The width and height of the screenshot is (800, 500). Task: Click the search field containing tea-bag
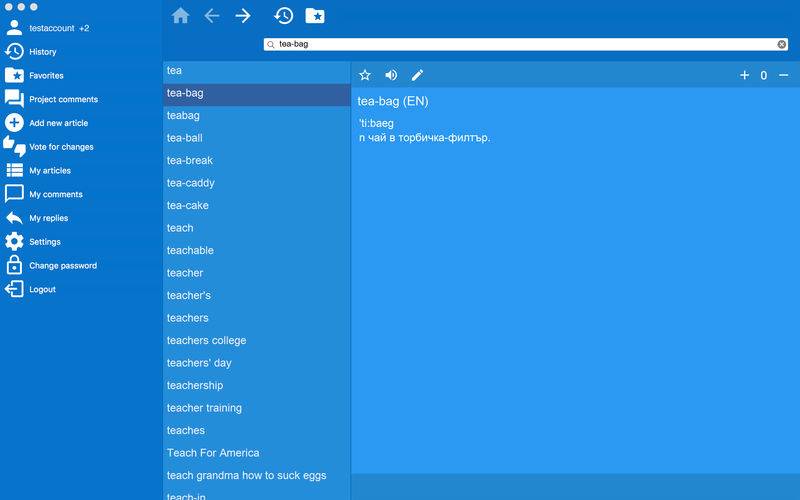[526, 44]
